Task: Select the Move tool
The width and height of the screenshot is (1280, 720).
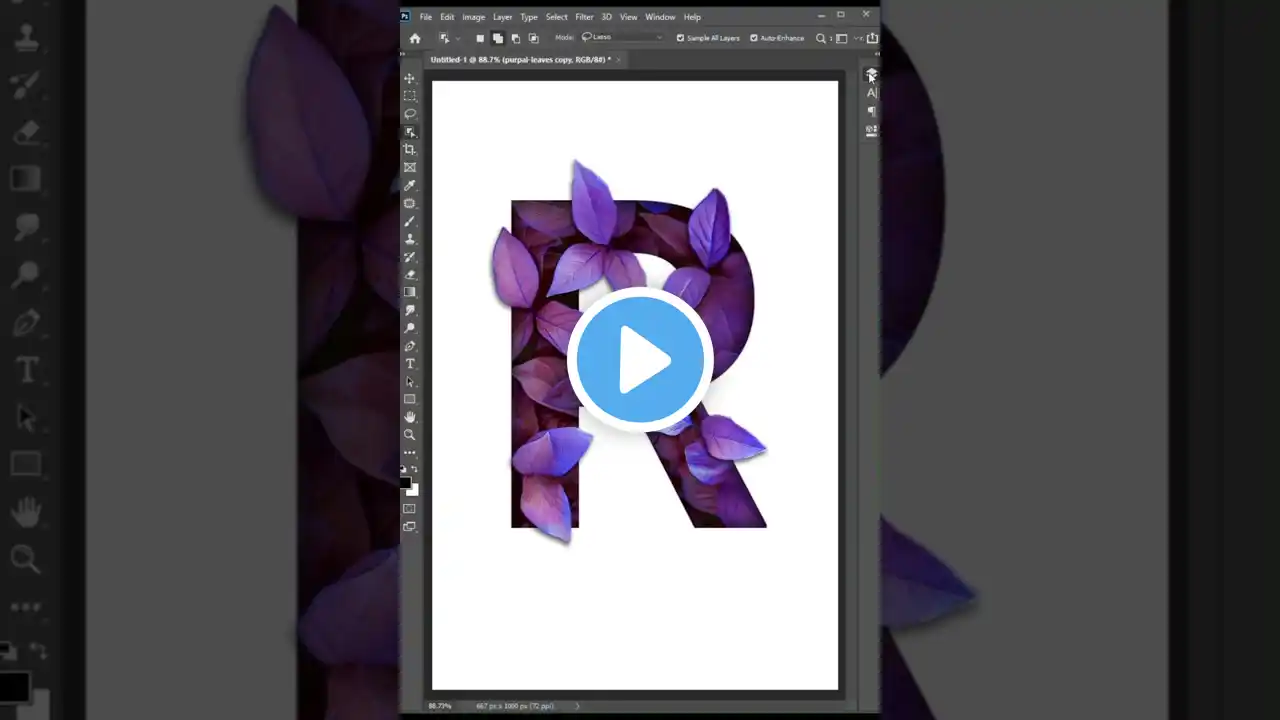Action: (409, 78)
